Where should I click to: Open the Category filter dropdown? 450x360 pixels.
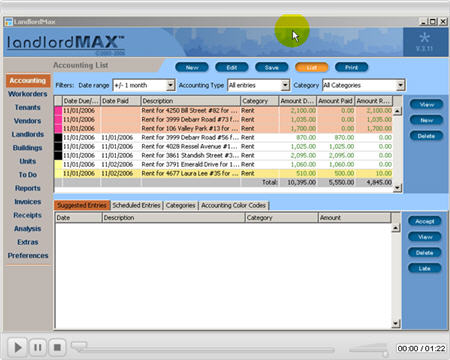(400, 85)
